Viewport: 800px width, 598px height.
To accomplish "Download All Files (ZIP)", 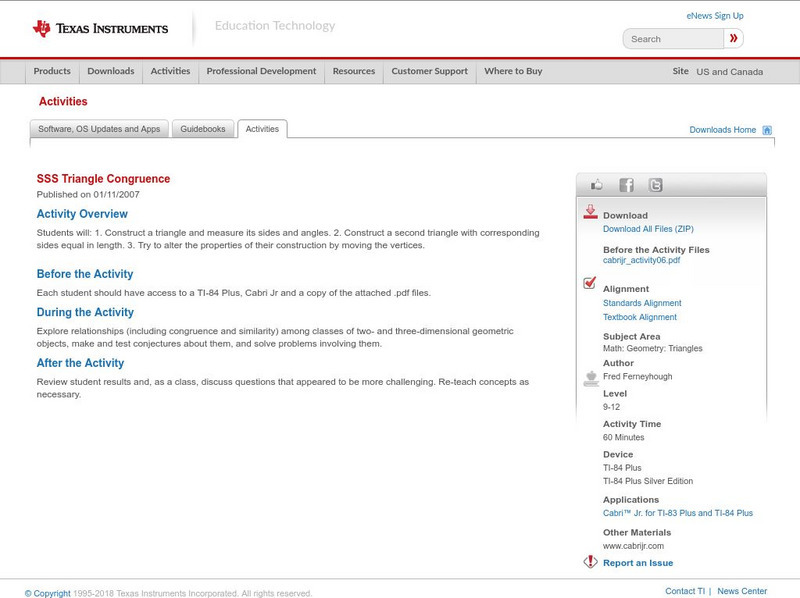I will coord(648,229).
